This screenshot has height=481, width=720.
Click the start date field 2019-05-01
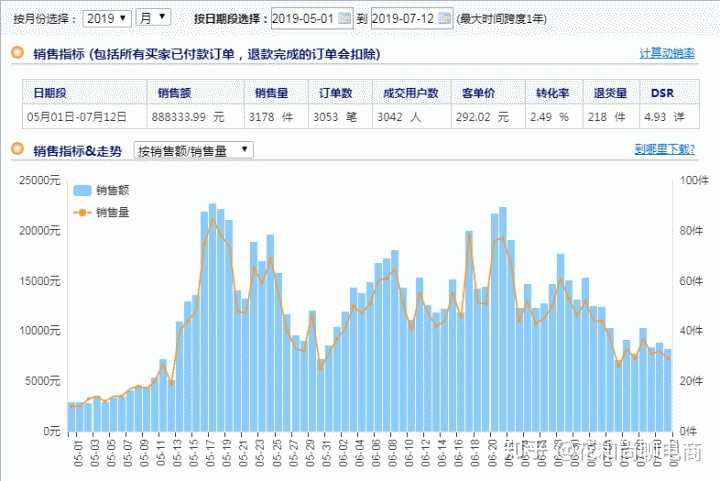coord(304,18)
